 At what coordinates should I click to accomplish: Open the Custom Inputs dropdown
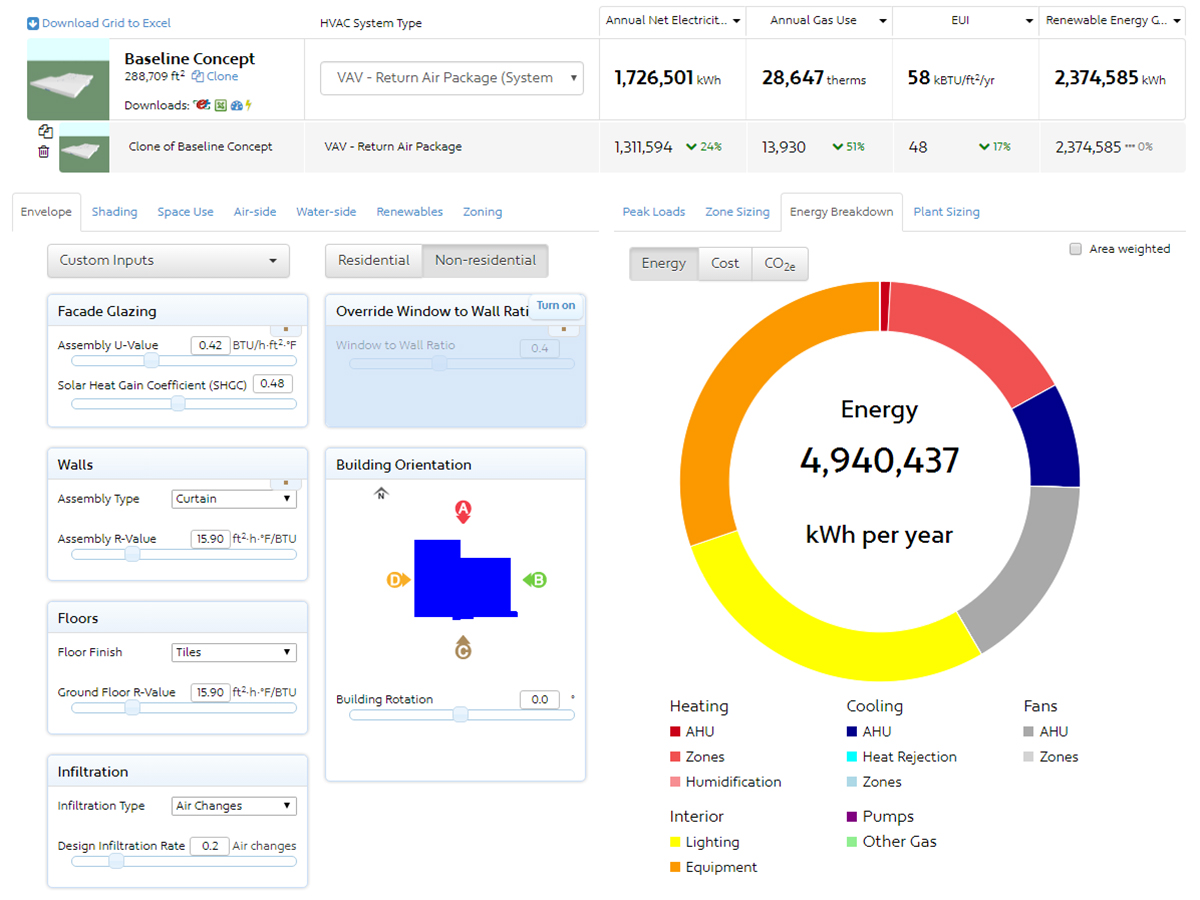coord(168,261)
